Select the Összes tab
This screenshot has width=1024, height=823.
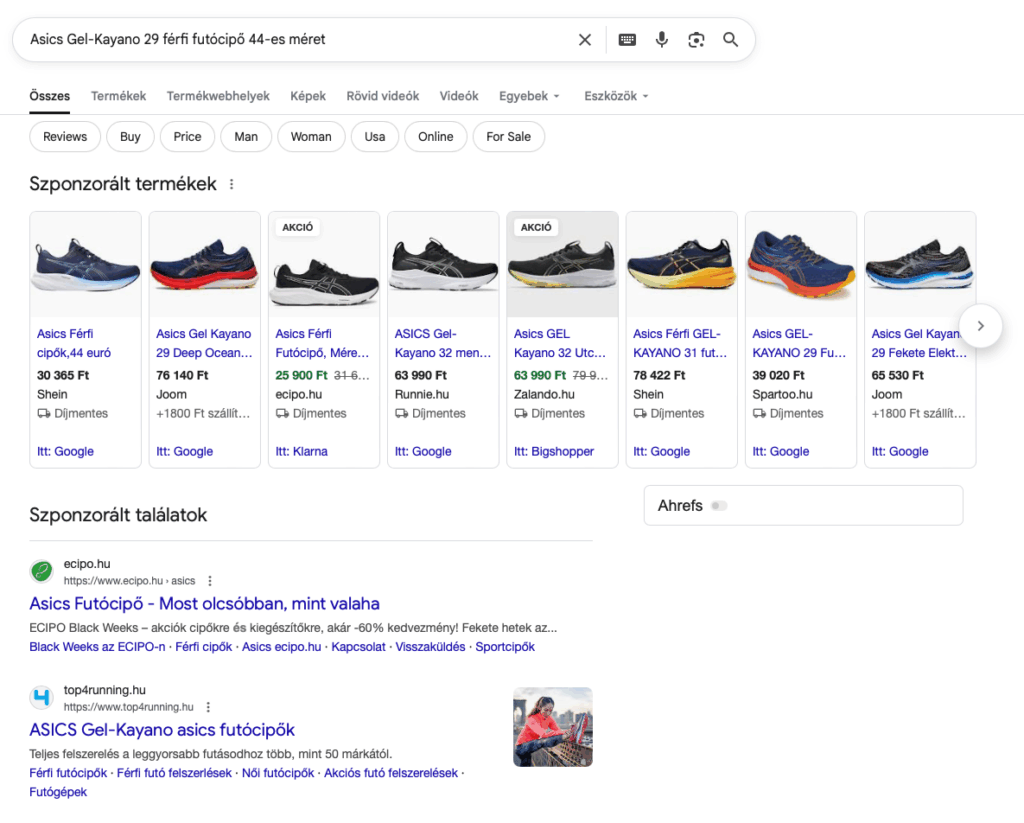pos(50,96)
